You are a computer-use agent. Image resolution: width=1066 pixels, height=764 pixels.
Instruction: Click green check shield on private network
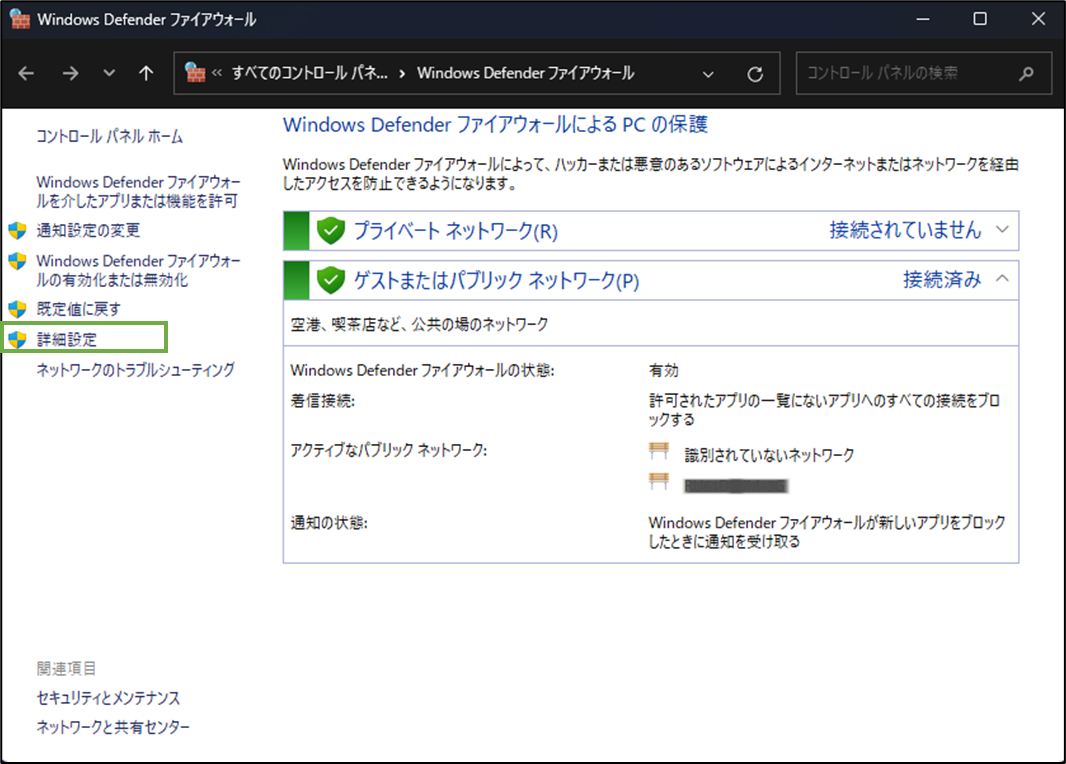coord(331,231)
